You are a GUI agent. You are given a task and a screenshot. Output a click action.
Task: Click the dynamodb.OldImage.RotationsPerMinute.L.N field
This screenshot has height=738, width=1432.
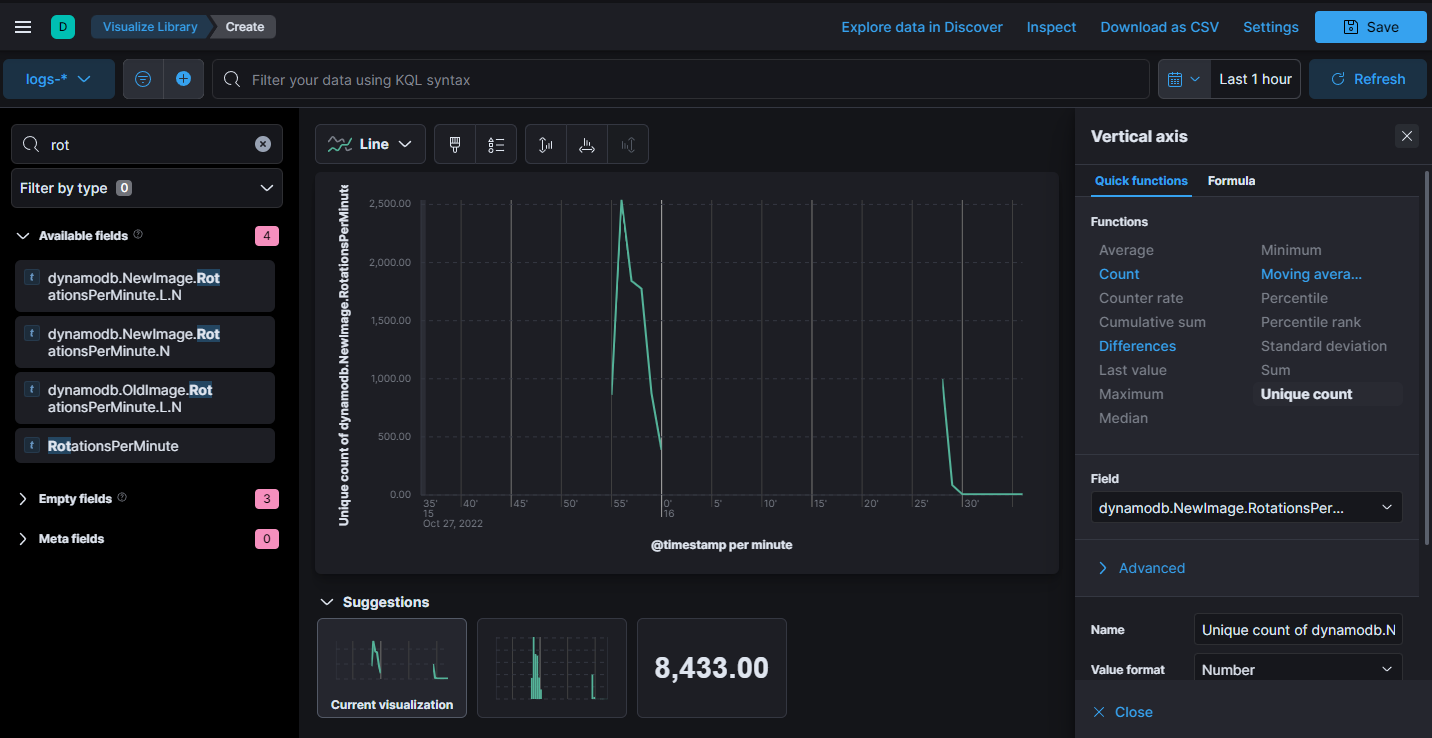click(145, 398)
